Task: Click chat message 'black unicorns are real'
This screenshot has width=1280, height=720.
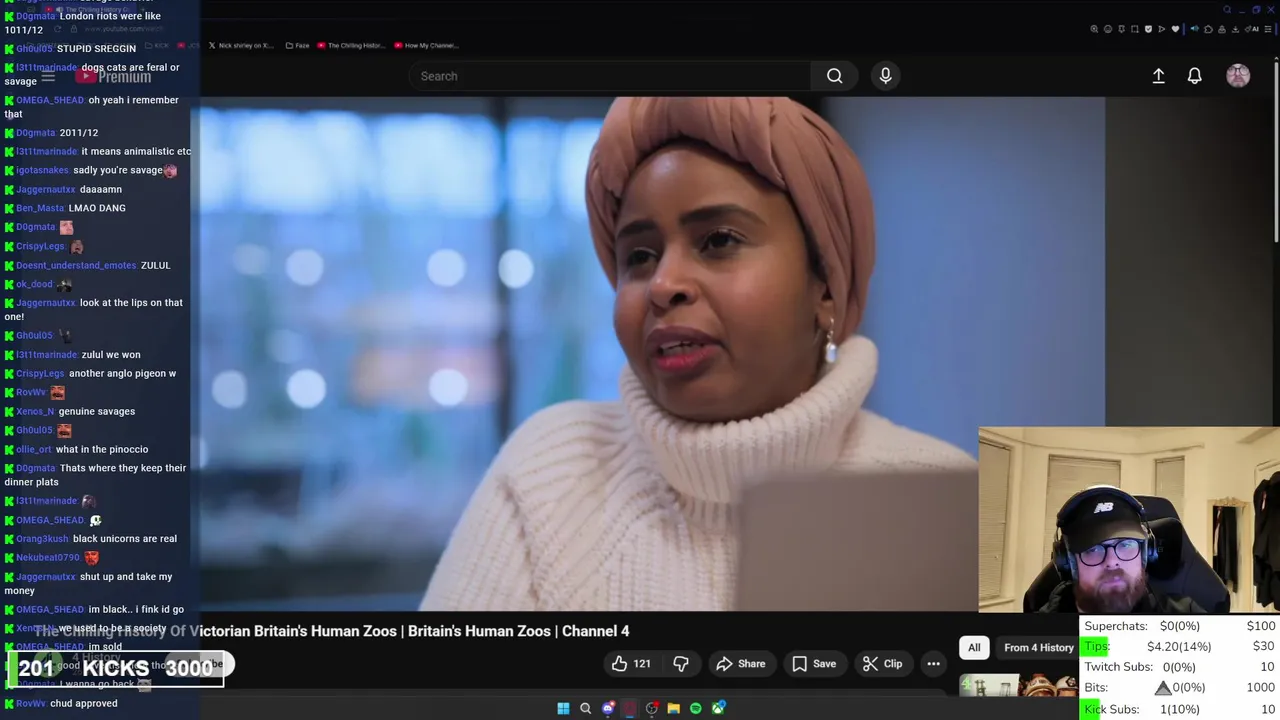Action: (125, 539)
